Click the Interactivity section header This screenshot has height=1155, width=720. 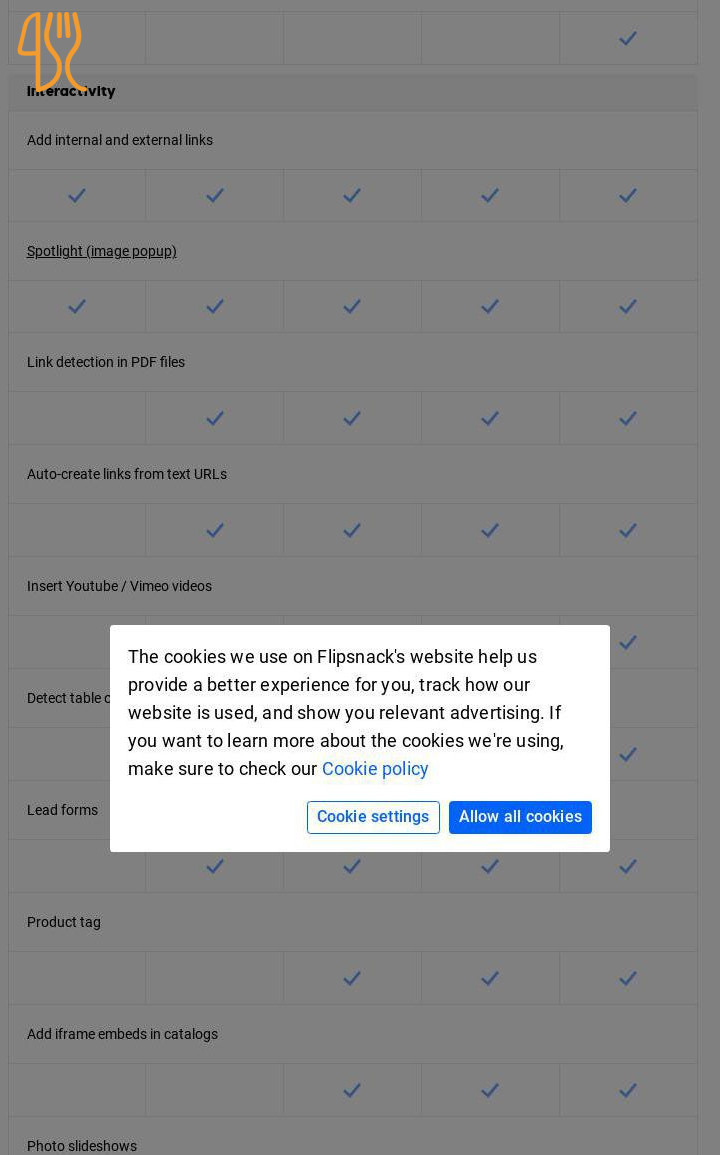point(72,91)
